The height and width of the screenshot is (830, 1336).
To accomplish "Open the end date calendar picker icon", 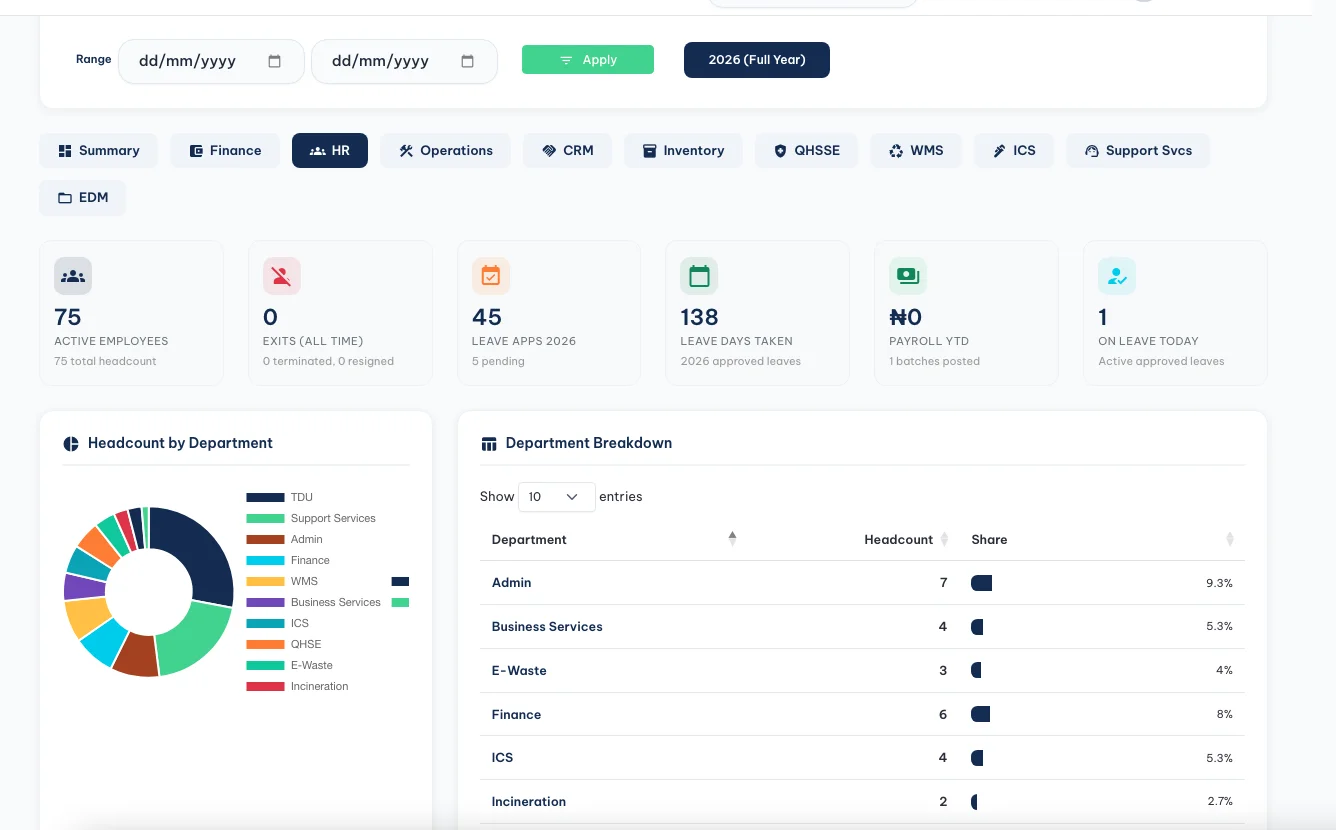I will click(x=467, y=61).
